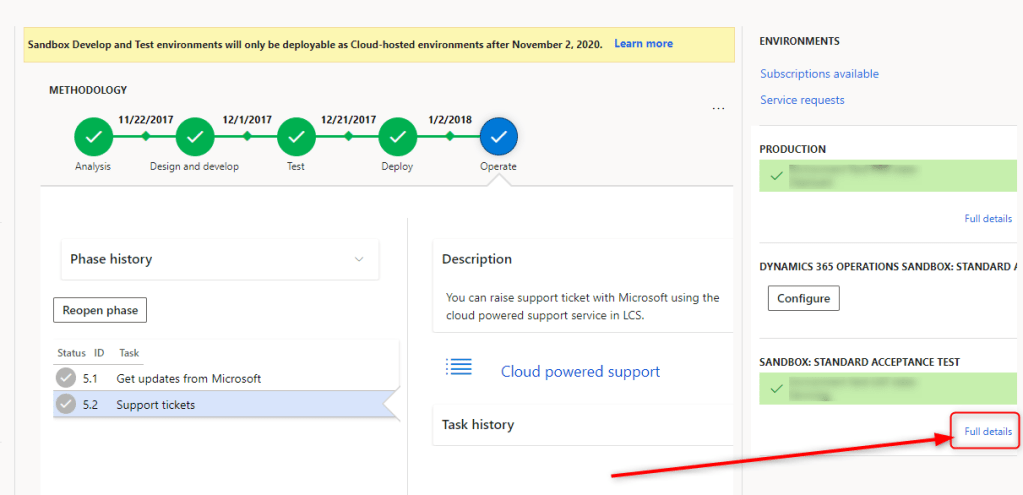Open the Deploy phase circle
The width and height of the screenshot is (1023, 495).
click(397, 135)
